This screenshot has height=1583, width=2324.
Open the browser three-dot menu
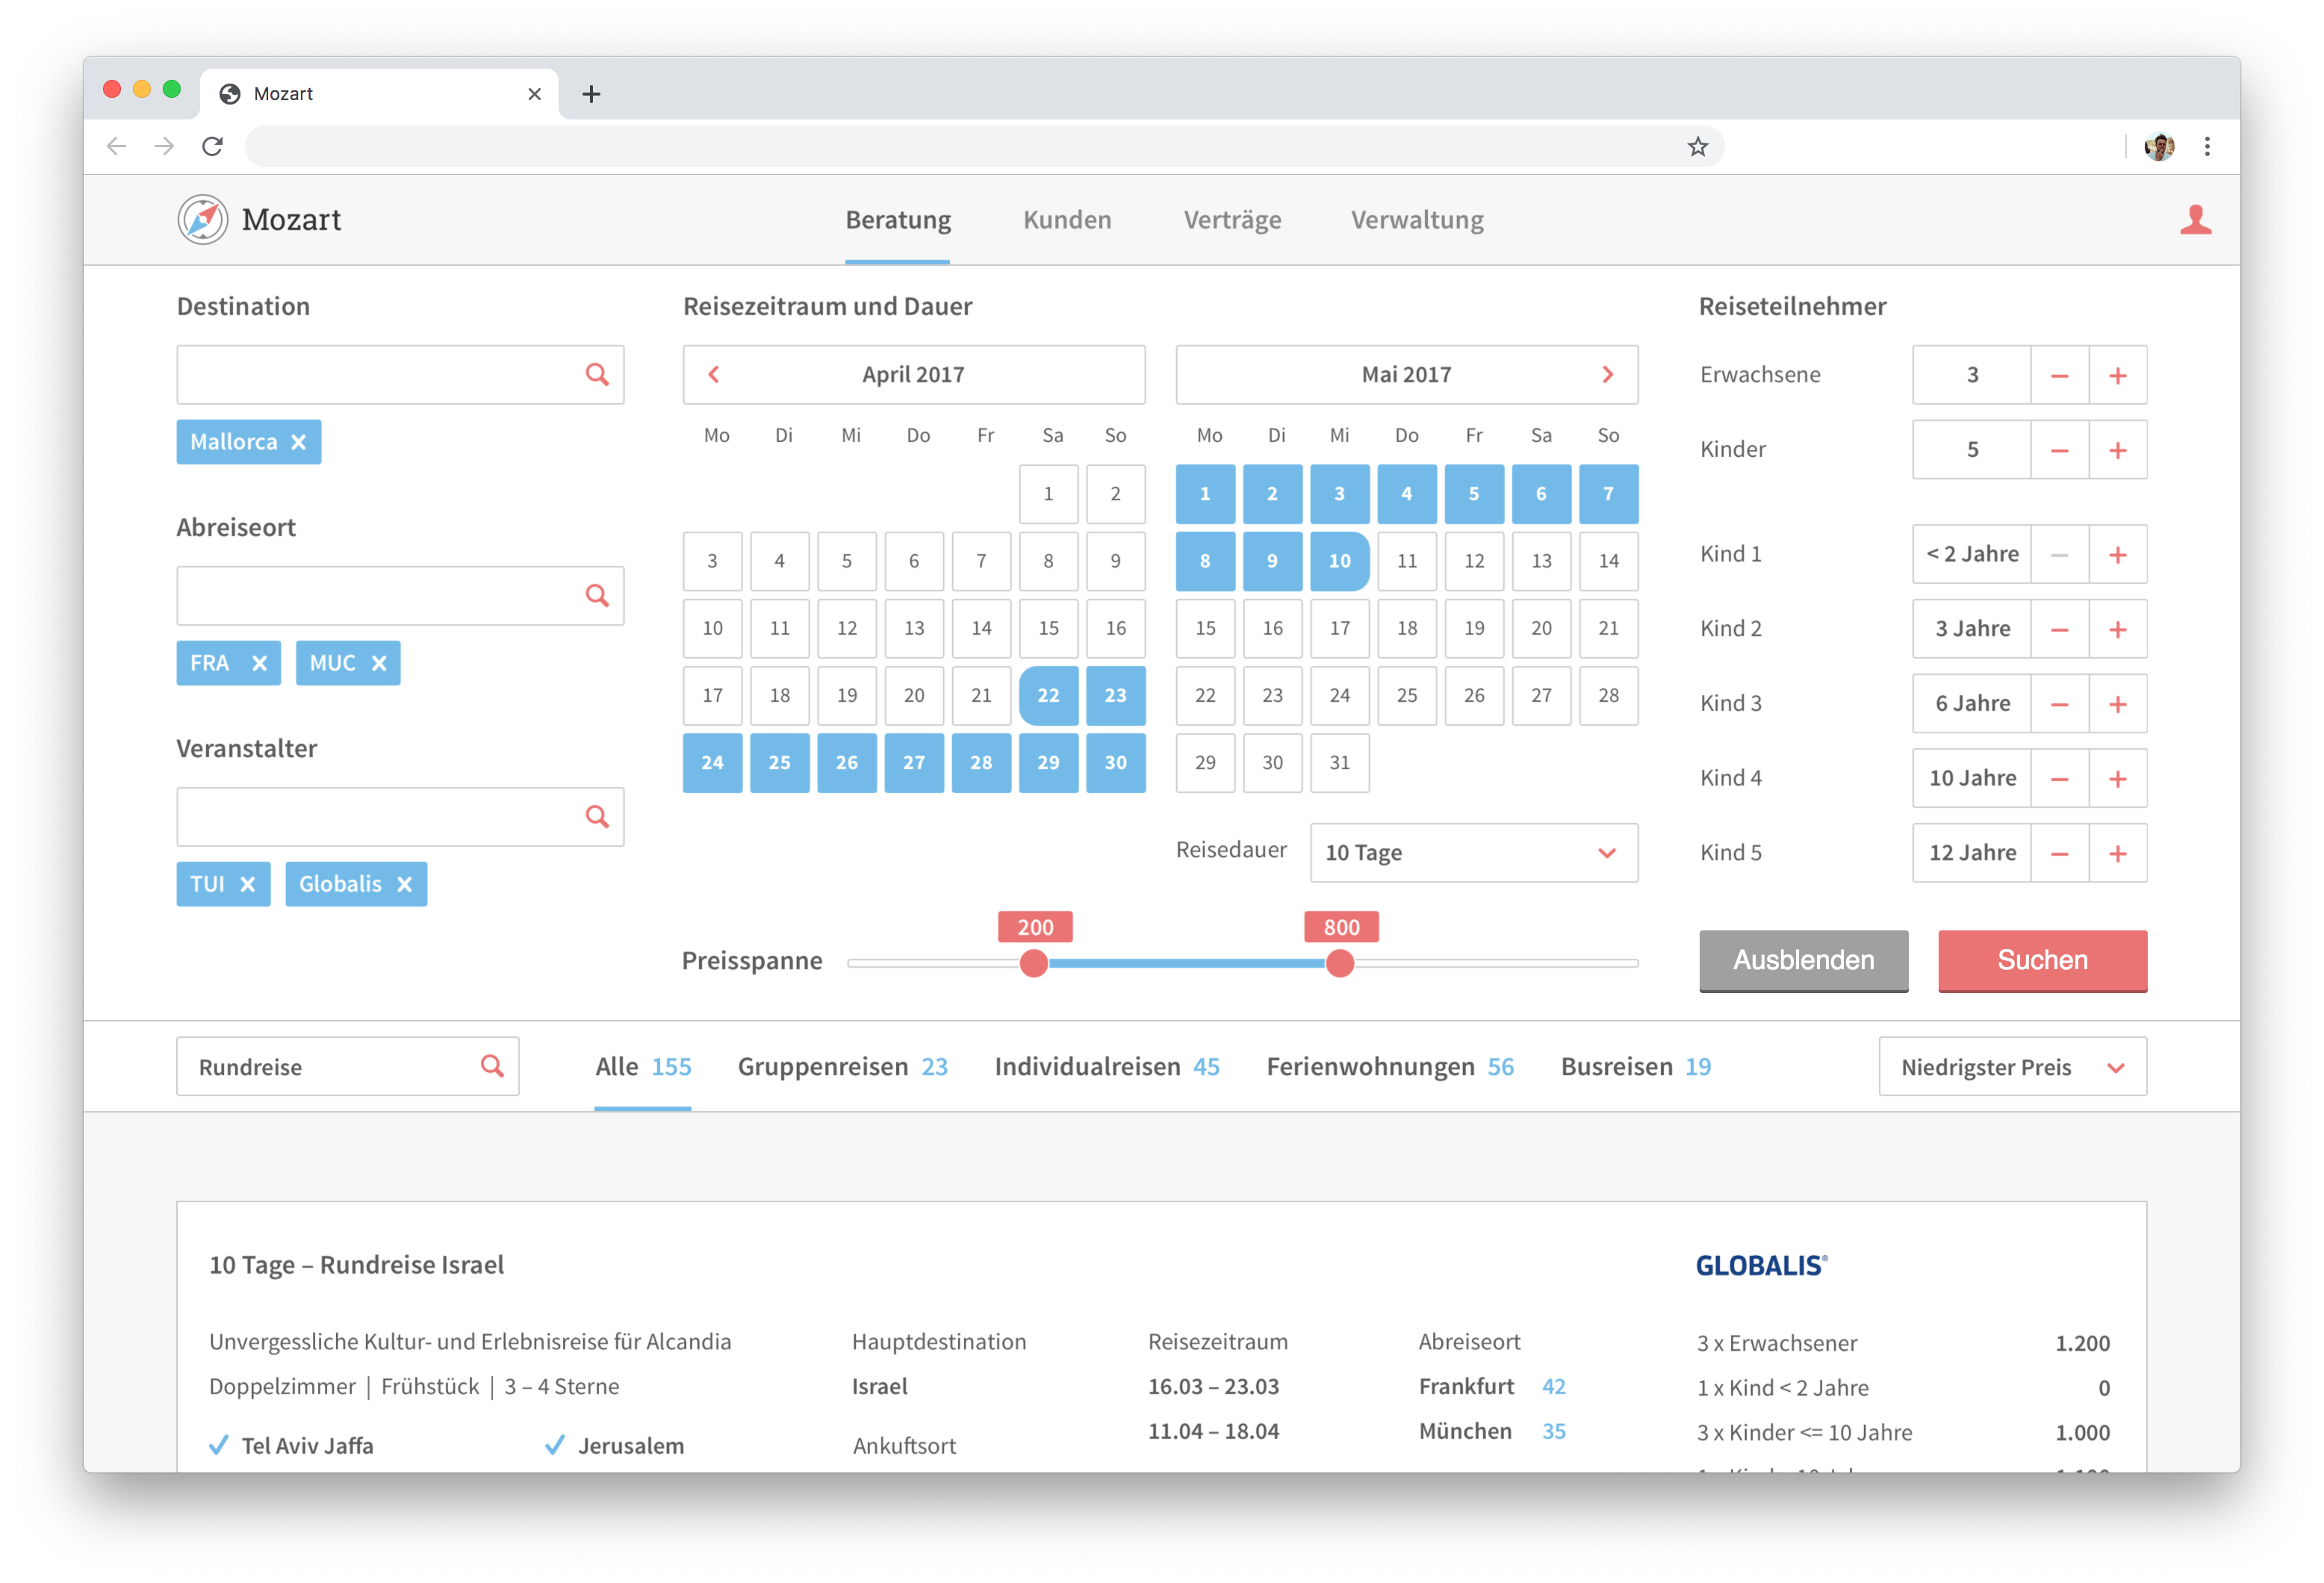pos(2207,147)
